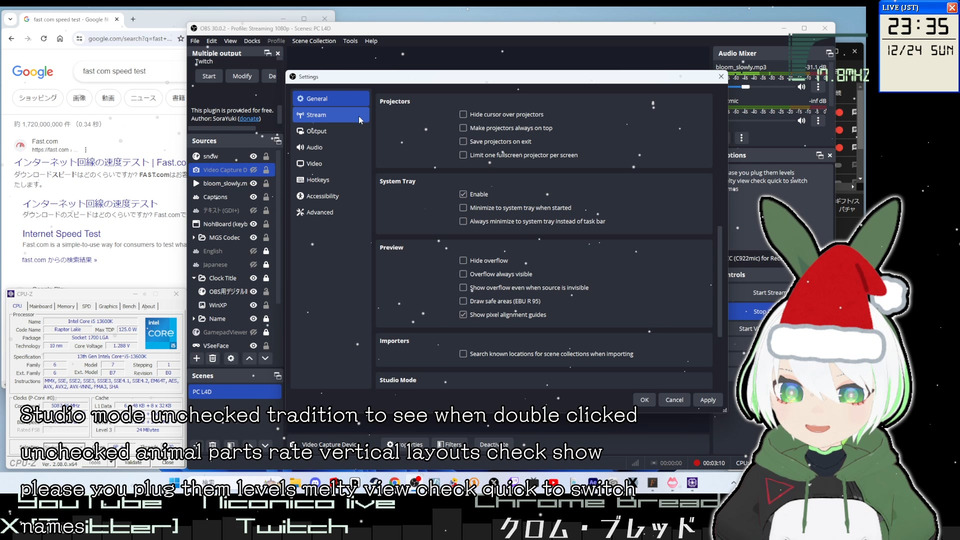Image resolution: width=960 pixels, height=540 pixels.
Task: Check Search known locations for scene collections
Action: (463, 354)
